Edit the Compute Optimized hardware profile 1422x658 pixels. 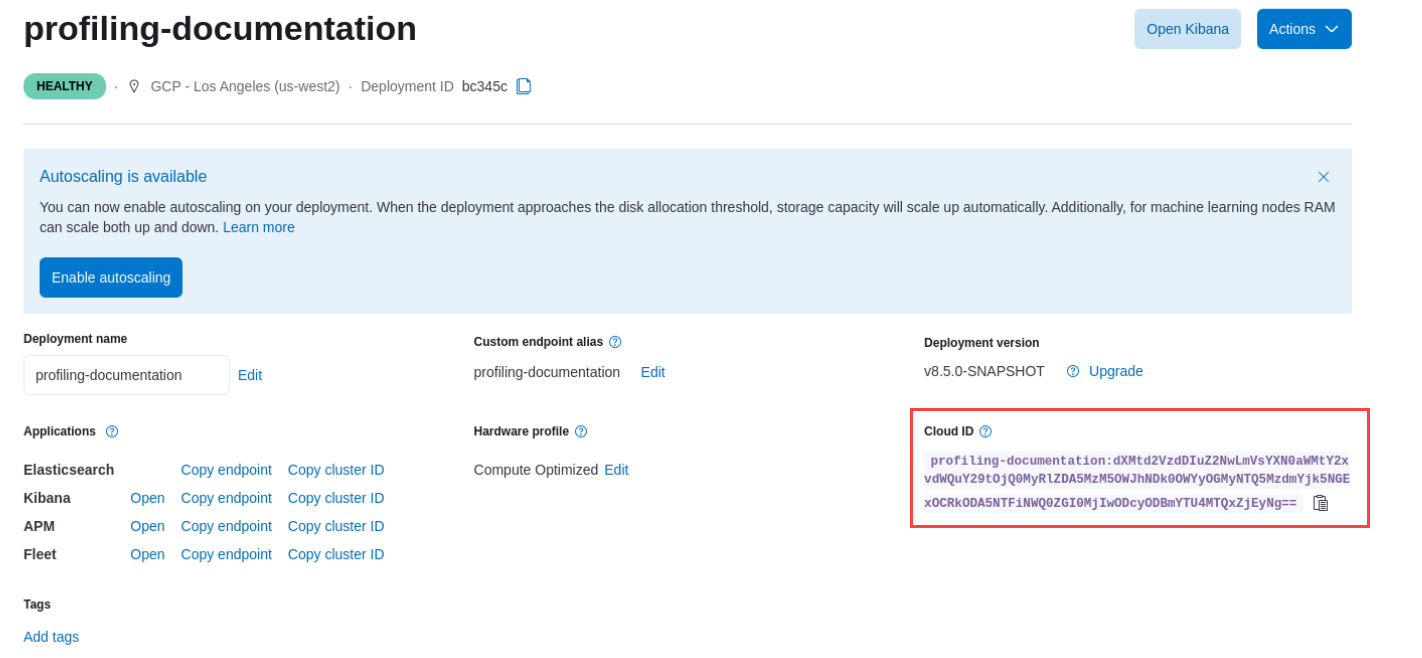(x=616, y=469)
